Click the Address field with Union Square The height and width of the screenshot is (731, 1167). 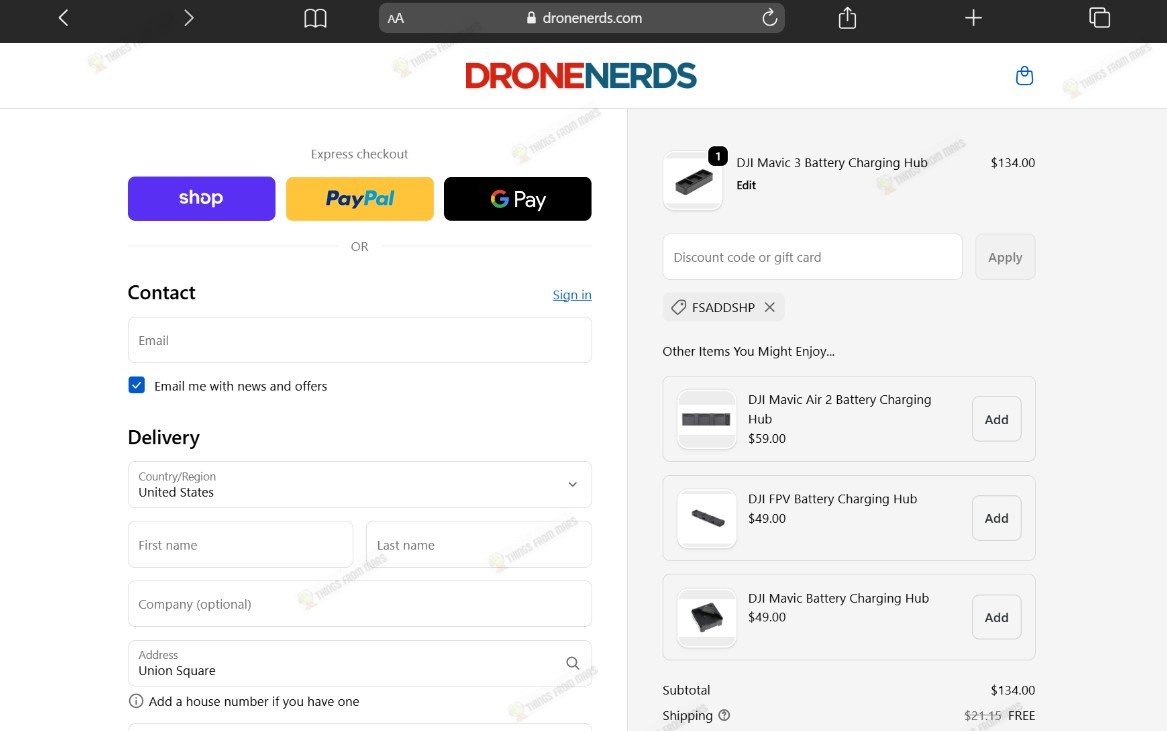[x=359, y=663]
